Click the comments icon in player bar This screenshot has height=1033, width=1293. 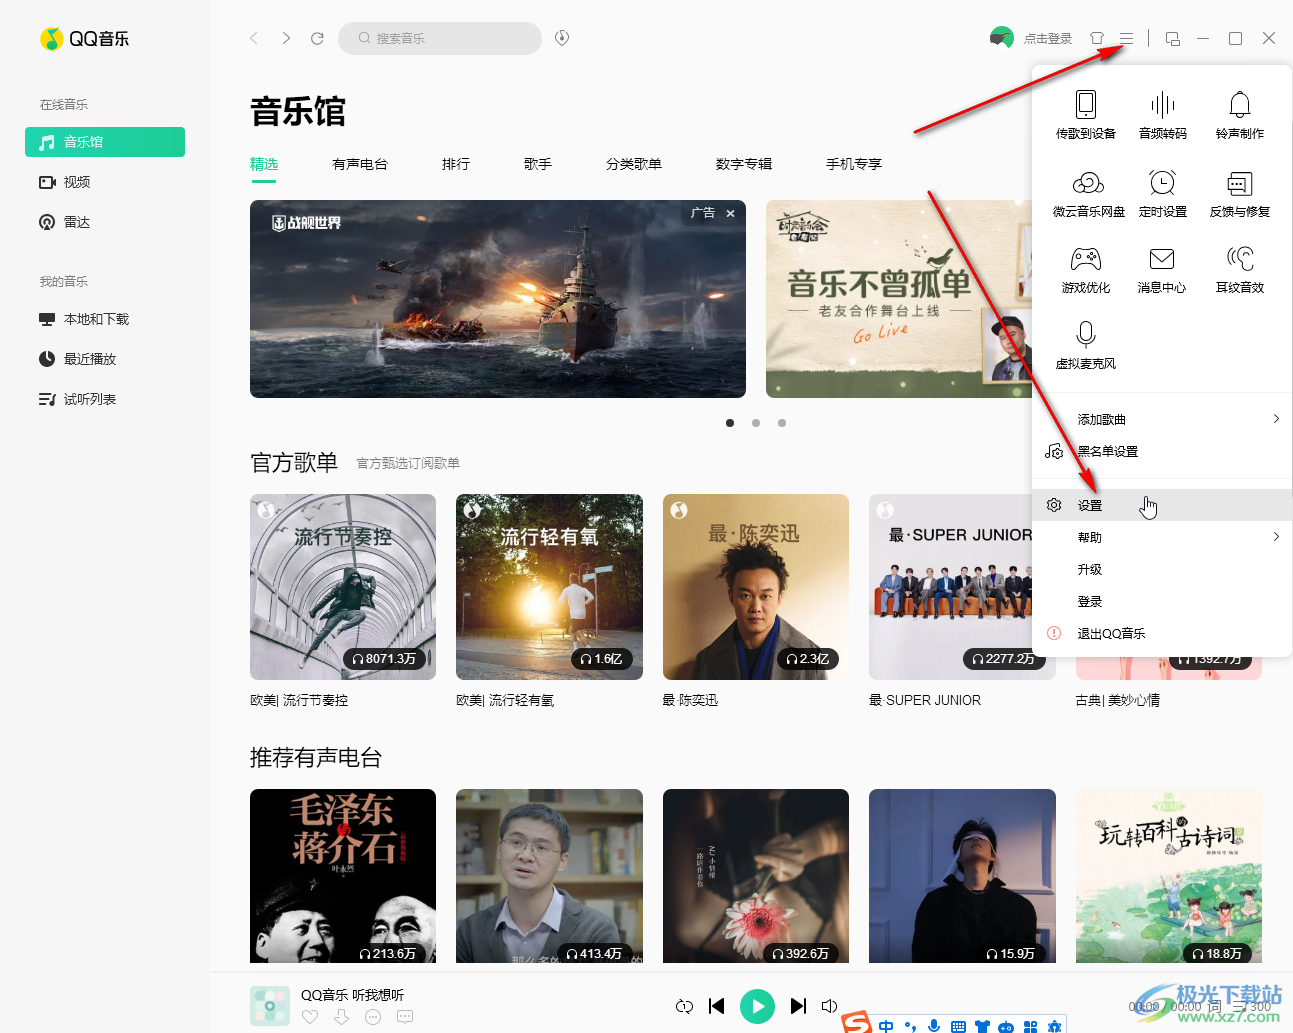point(405,1017)
